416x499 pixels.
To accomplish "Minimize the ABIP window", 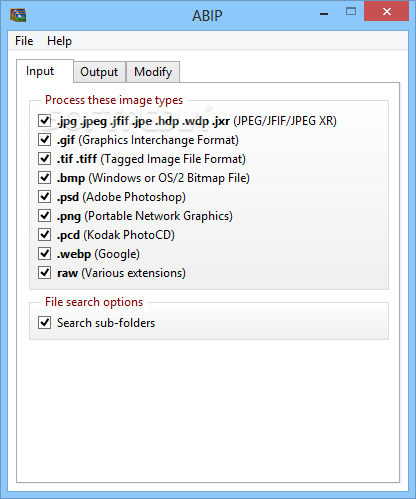I will (x=324, y=13).
